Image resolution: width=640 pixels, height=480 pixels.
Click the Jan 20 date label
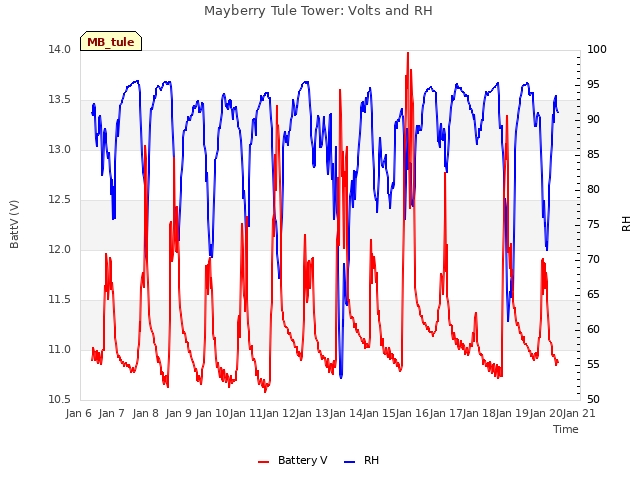(x=546, y=413)
